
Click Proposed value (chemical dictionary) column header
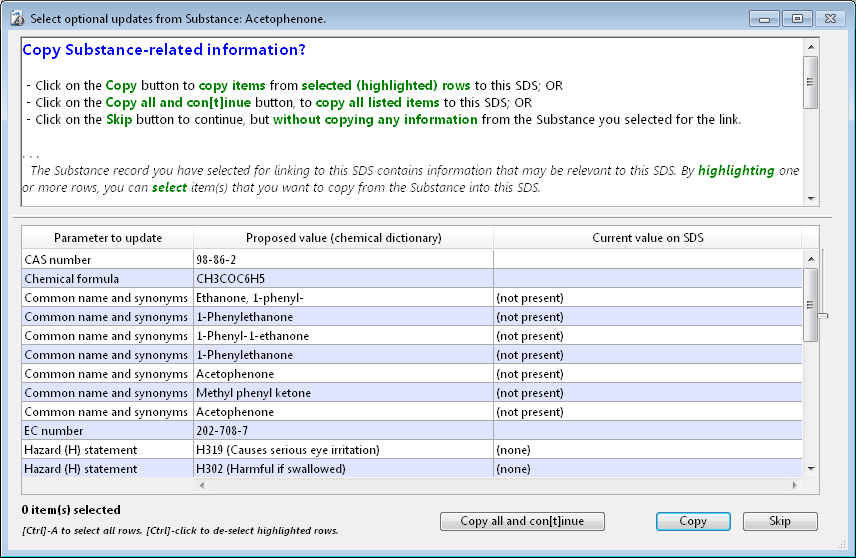click(343, 238)
